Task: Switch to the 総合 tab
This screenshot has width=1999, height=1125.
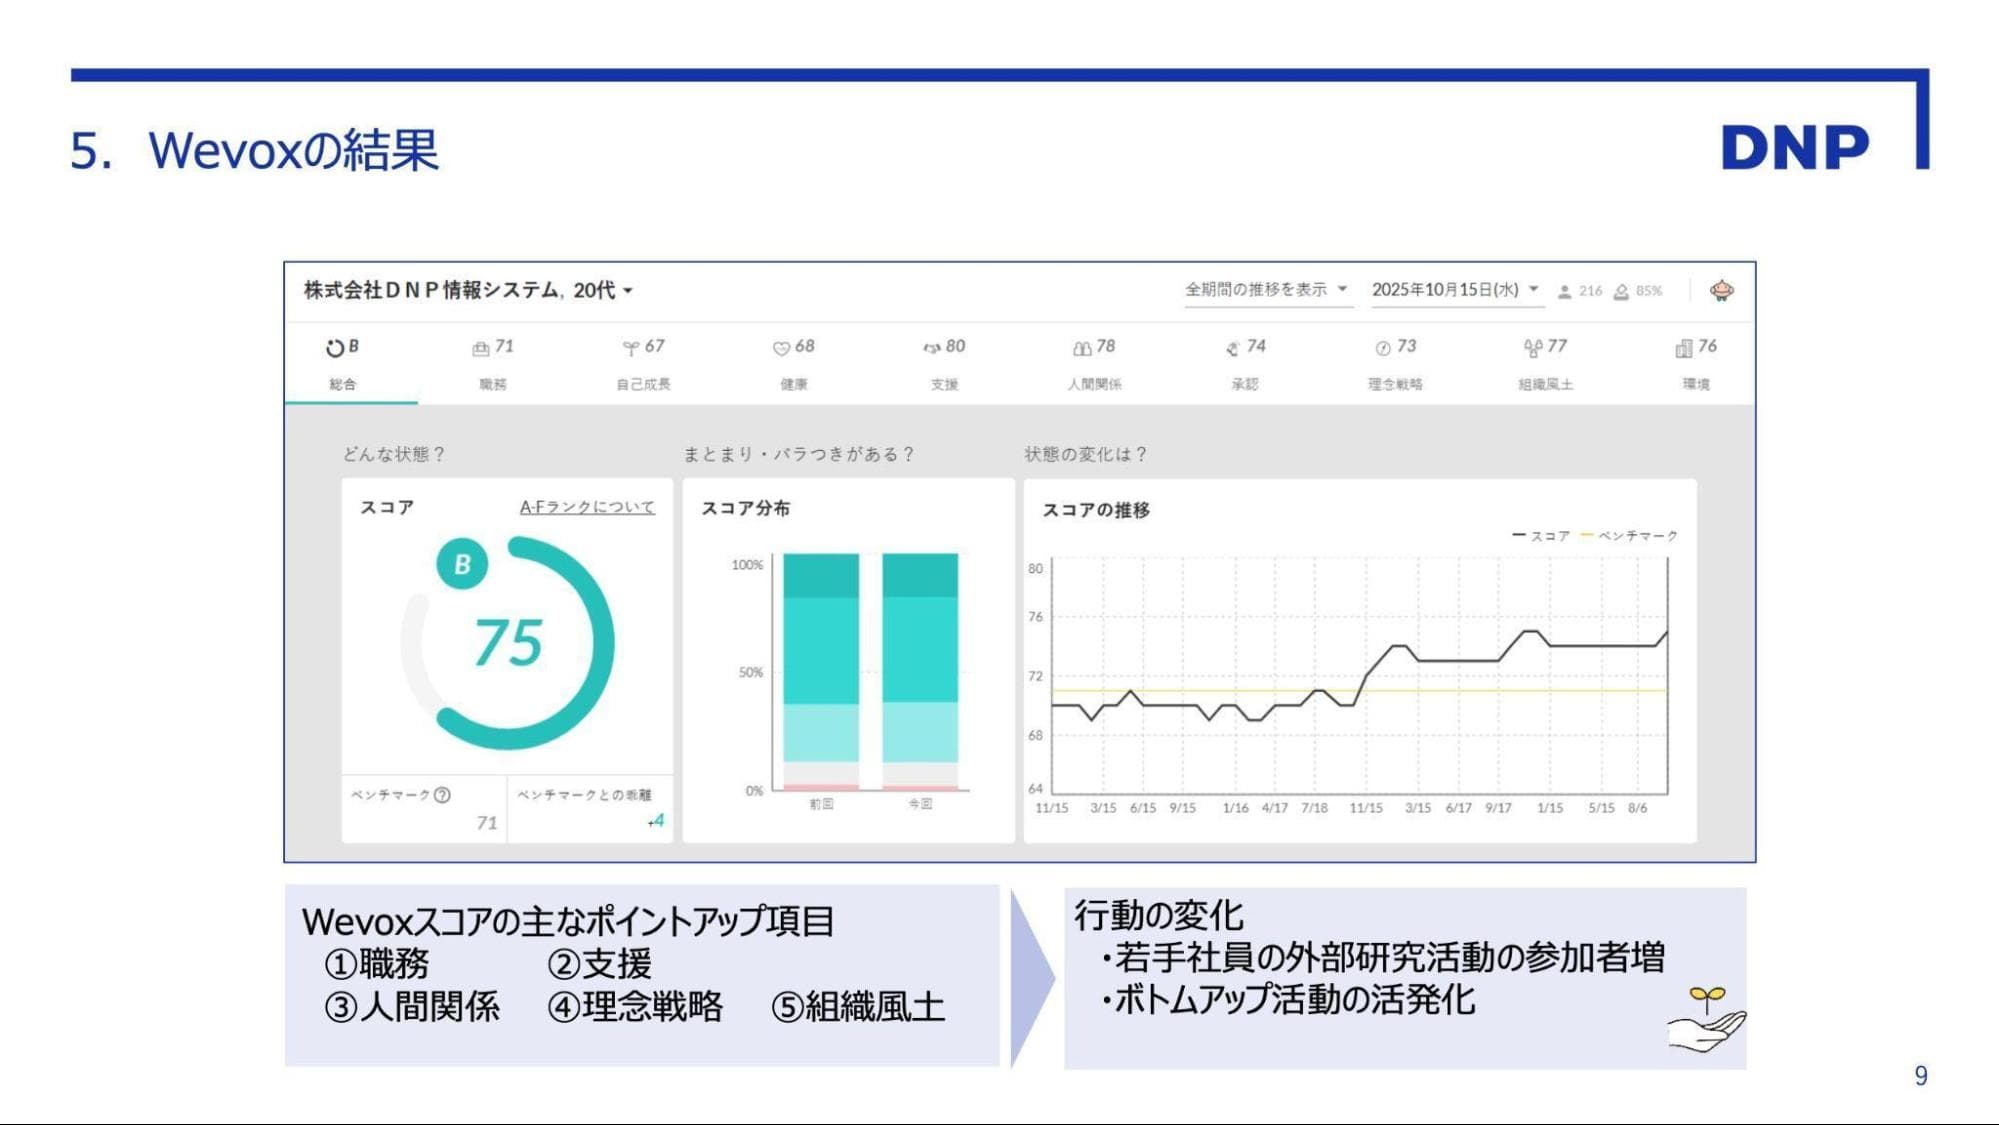Action: tap(343, 364)
